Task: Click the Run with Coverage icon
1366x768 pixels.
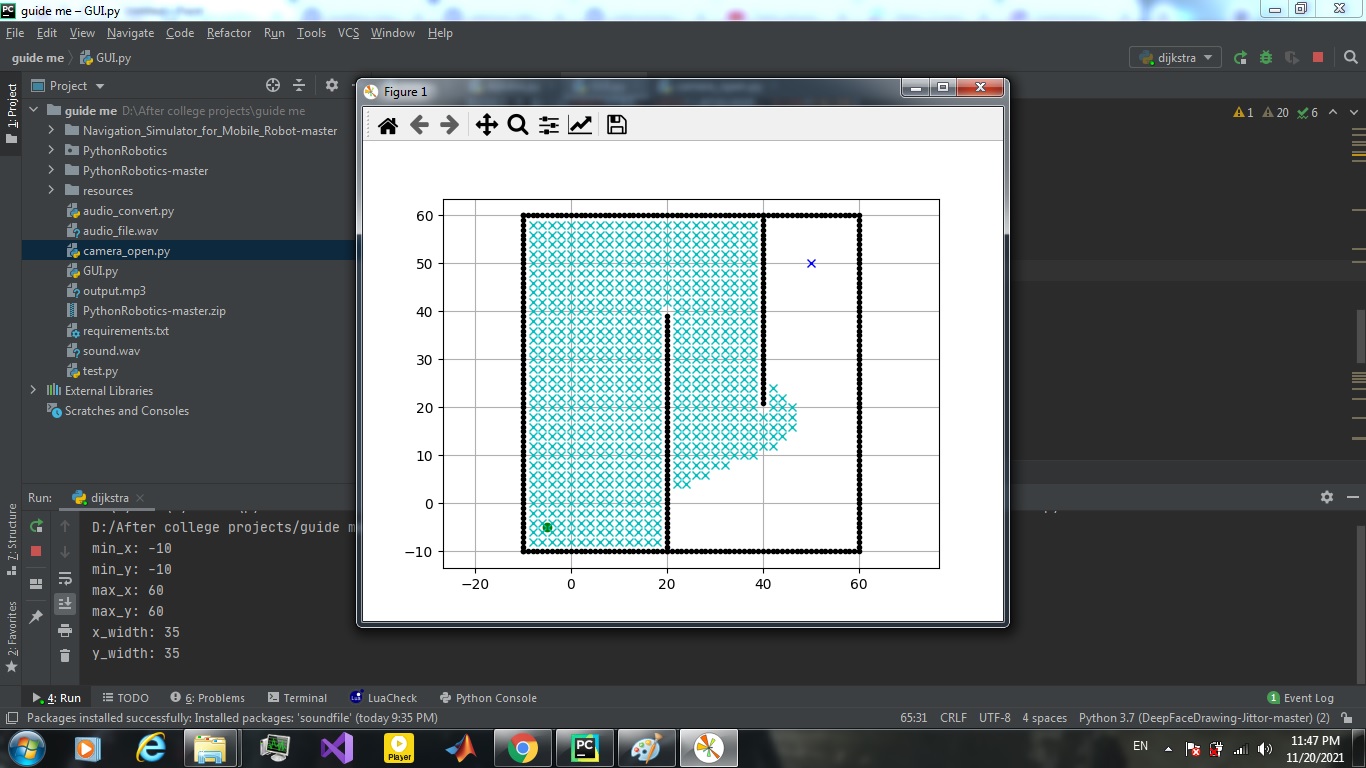Action: 1292,58
